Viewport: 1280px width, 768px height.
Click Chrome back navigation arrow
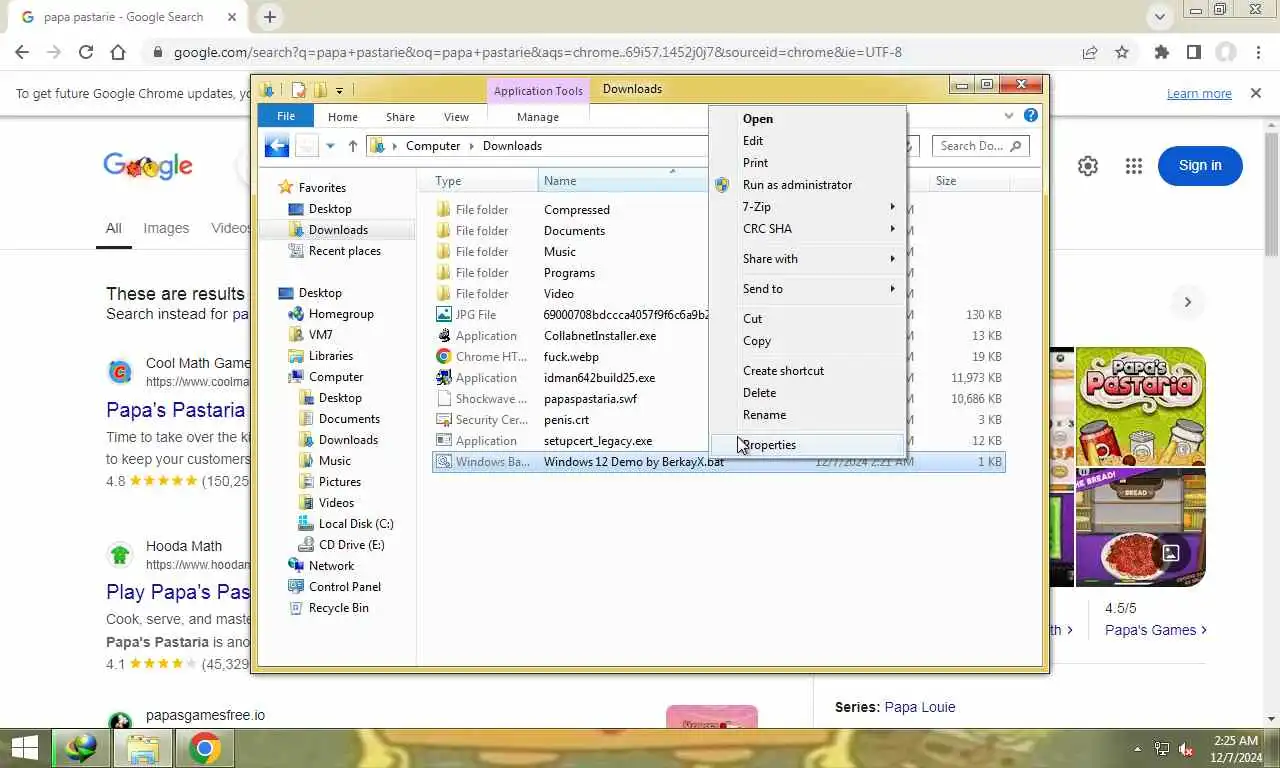tap(22, 52)
